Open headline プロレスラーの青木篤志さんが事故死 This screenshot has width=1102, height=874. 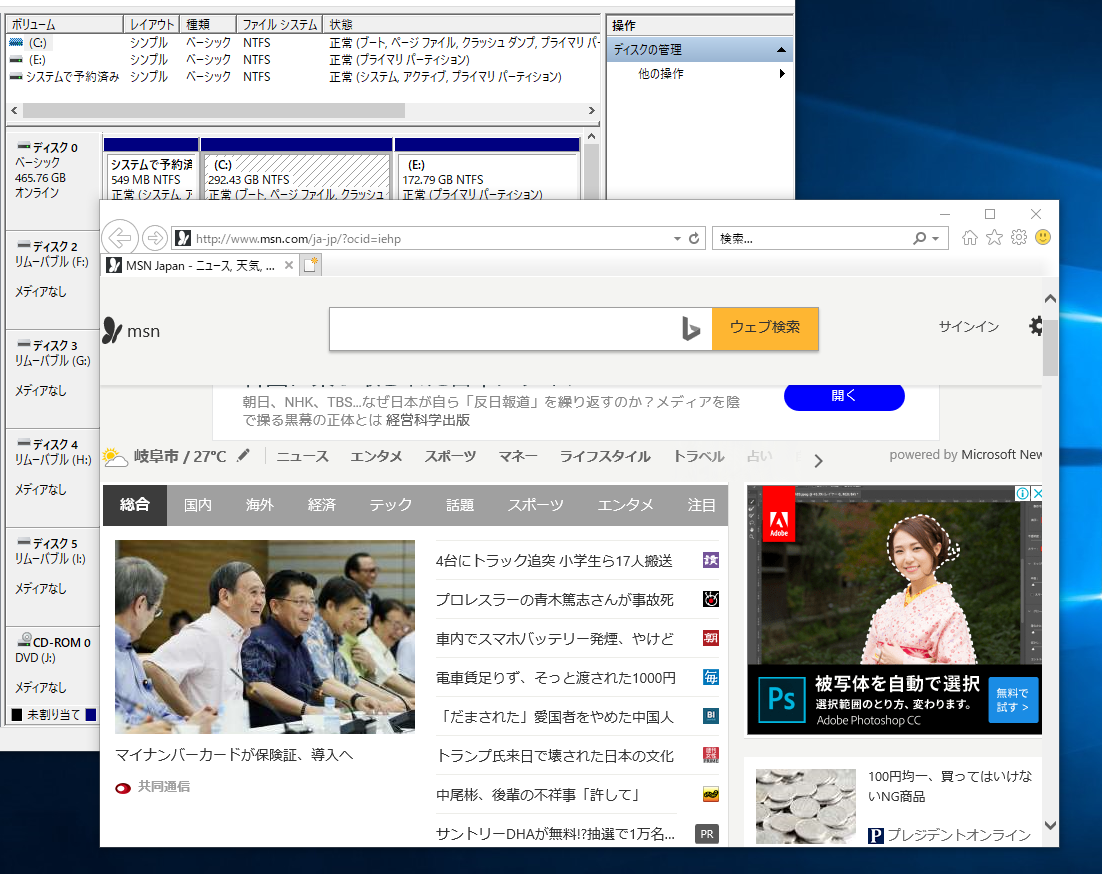[x=555, y=599]
